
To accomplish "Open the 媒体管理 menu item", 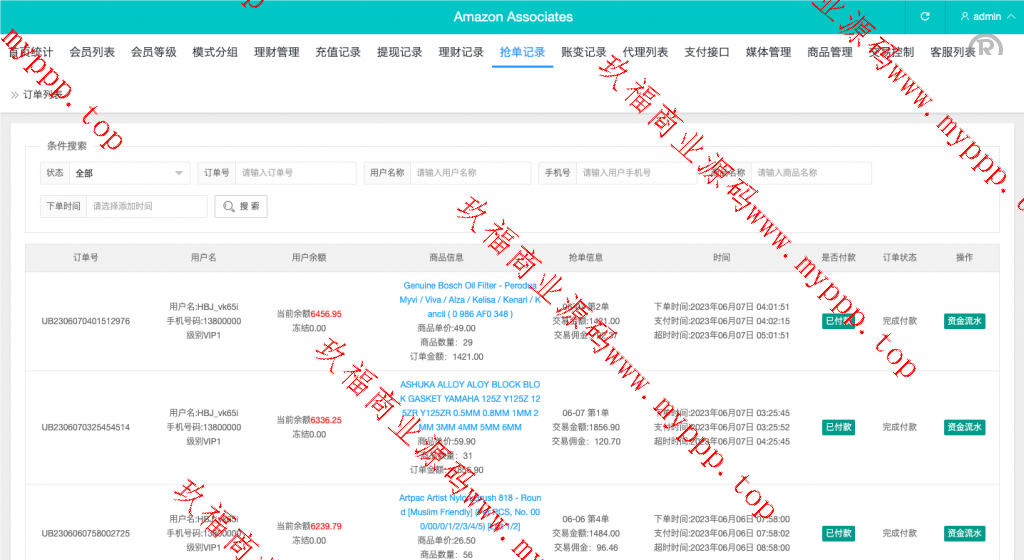I will click(768, 52).
